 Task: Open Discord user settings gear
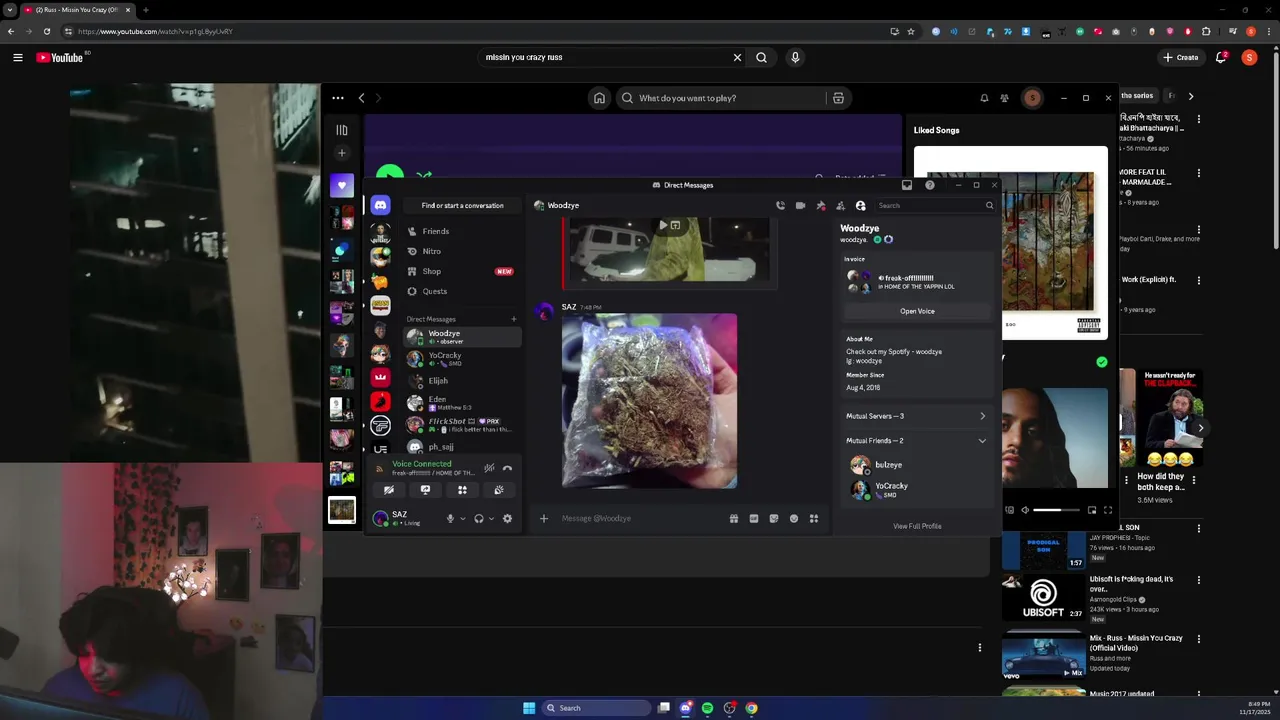(x=507, y=518)
